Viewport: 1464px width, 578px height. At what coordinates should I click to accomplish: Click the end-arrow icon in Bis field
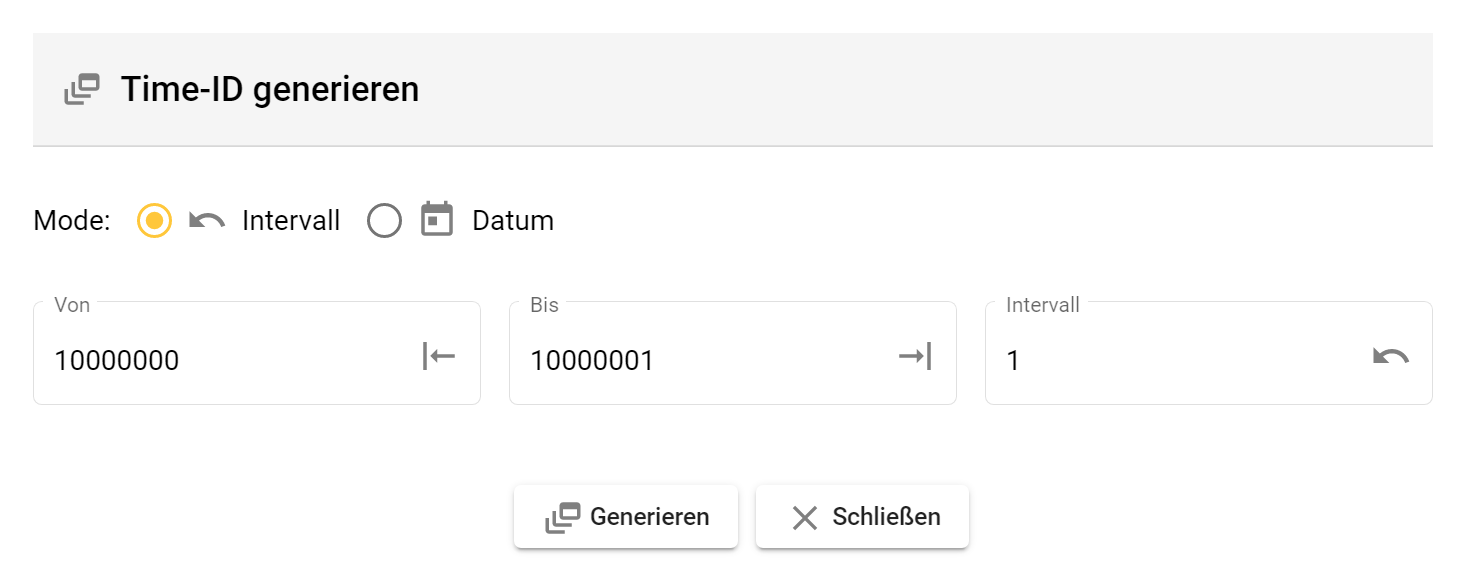(x=915, y=356)
